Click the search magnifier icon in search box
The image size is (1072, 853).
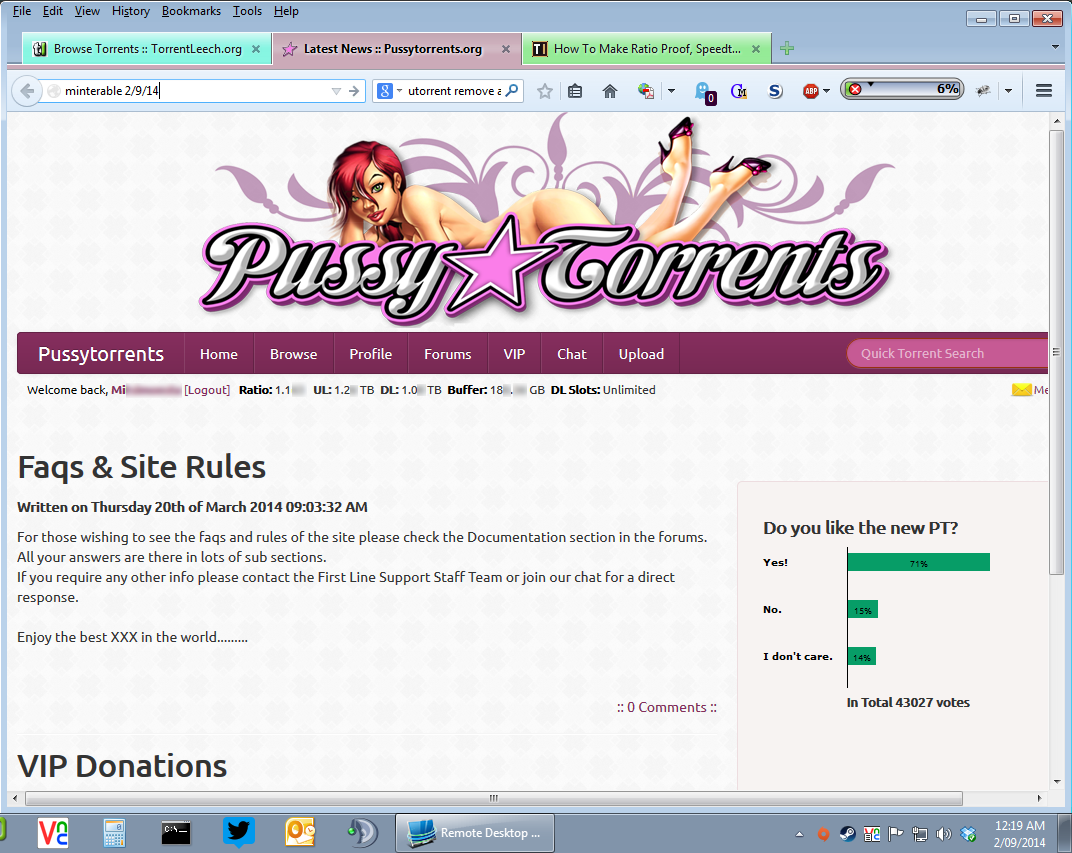tap(512, 90)
